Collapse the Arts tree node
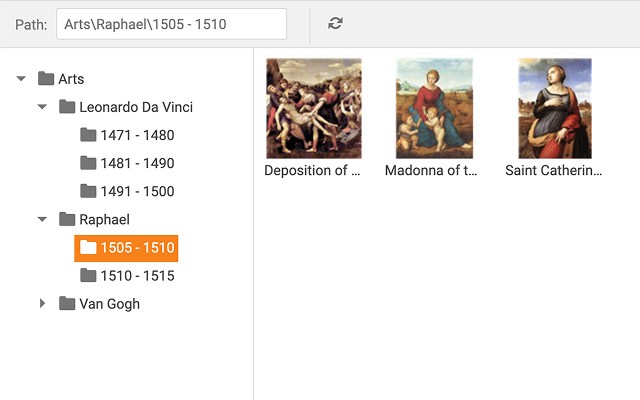This screenshot has width=640, height=400. pos(21,78)
